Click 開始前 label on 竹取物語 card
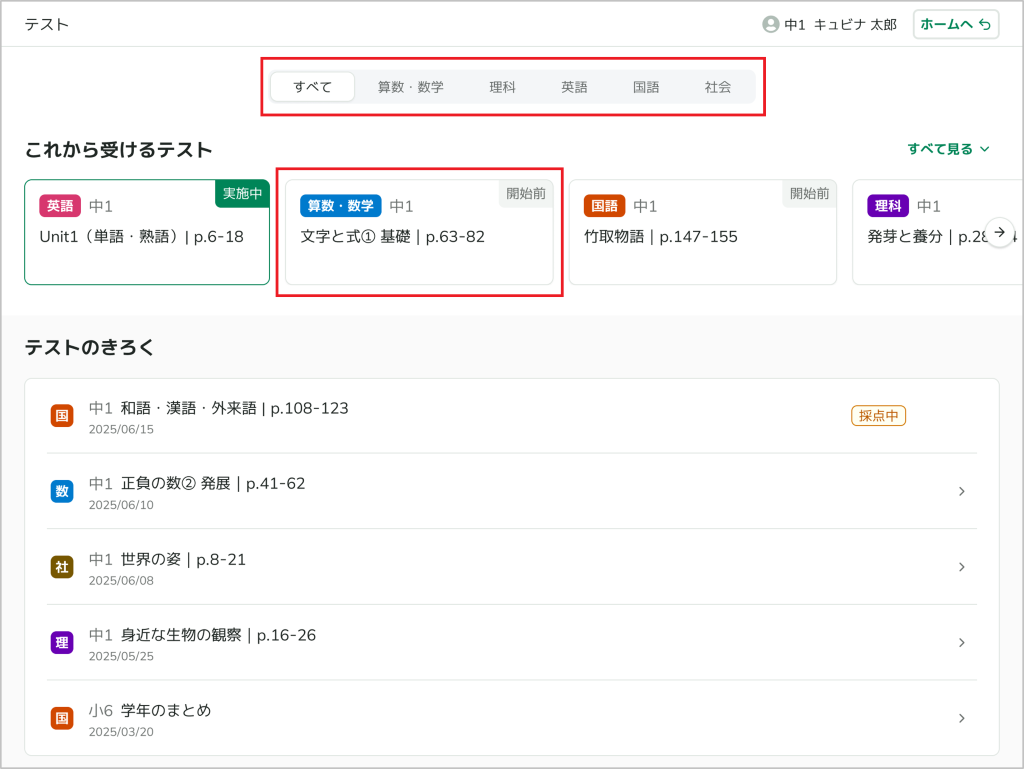This screenshot has height=769, width=1024. (x=809, y=193)
